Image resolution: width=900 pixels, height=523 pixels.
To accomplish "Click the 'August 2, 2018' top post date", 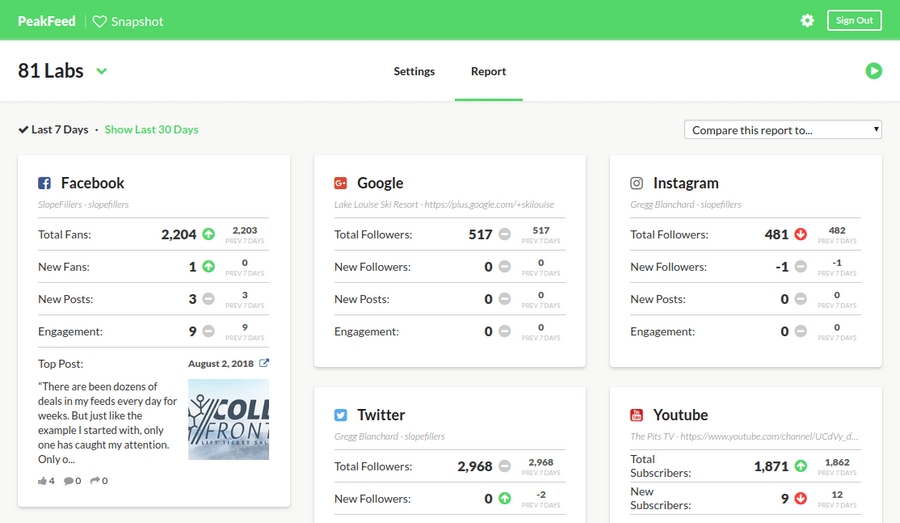I will (x=221, y=363).
